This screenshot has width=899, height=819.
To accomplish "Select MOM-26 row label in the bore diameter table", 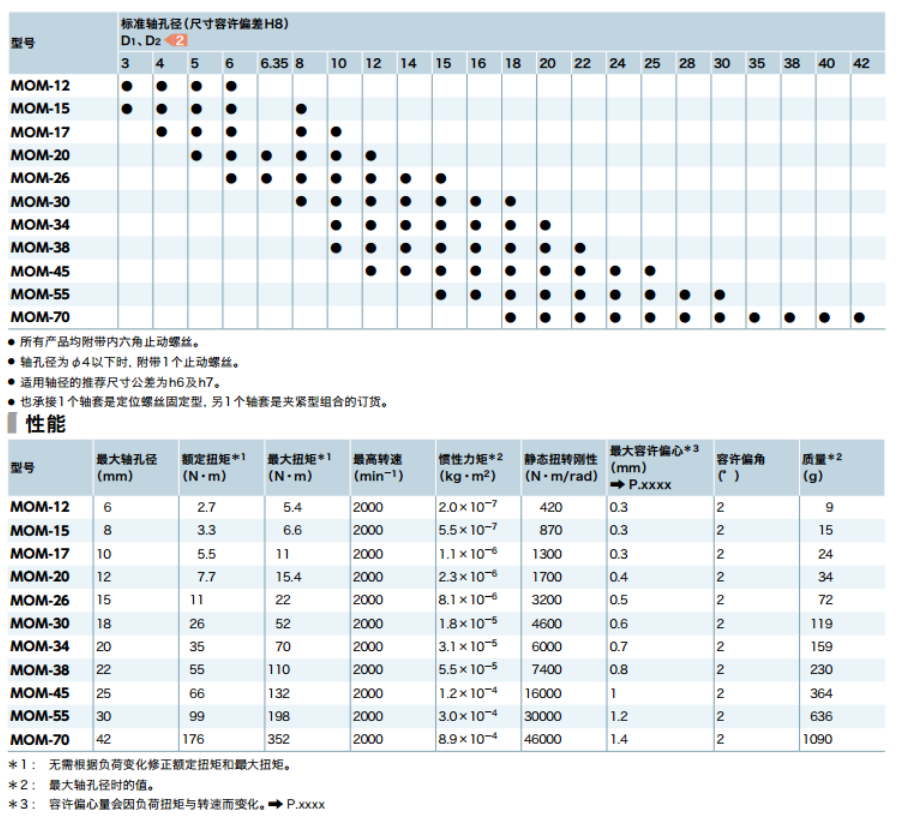I will point(40,178).
